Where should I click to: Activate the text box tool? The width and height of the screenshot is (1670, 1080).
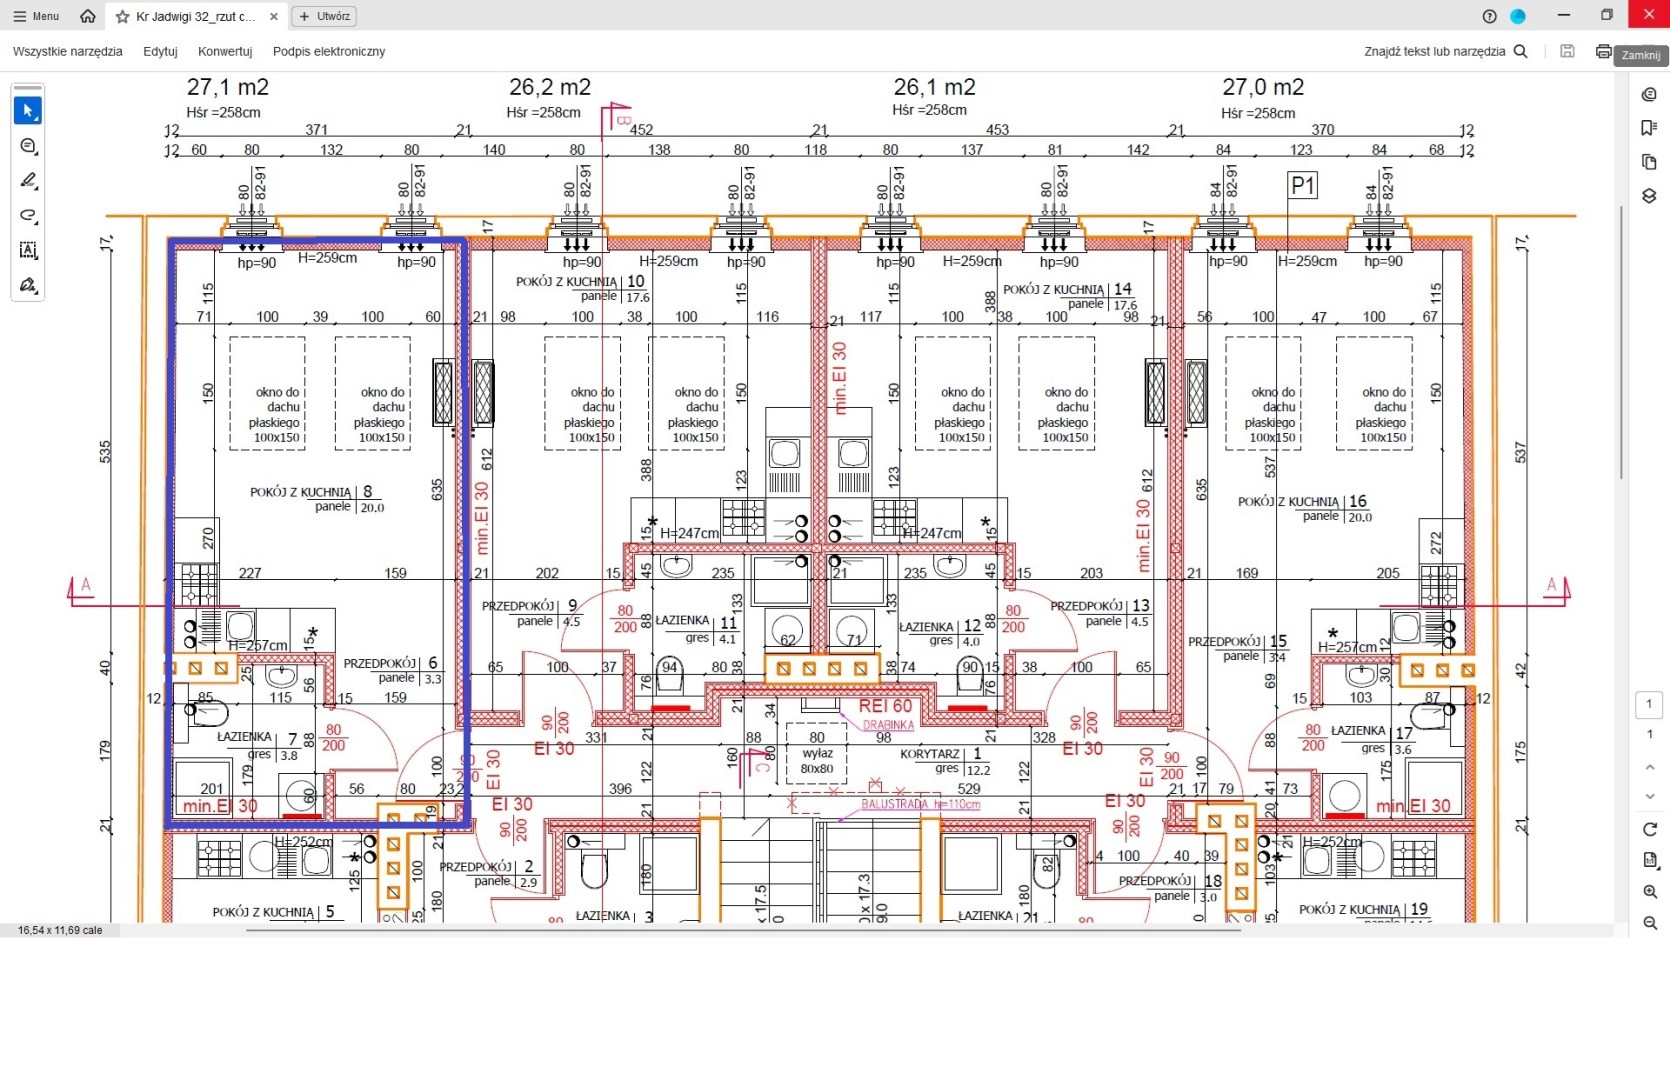pyautogui.click(x=28, y=251)
